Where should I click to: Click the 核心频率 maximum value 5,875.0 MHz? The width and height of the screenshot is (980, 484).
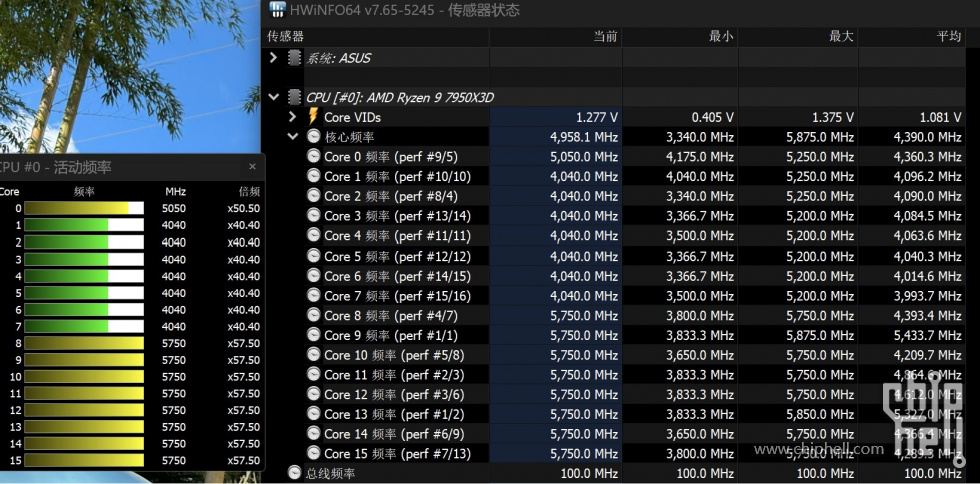[820, 137]
